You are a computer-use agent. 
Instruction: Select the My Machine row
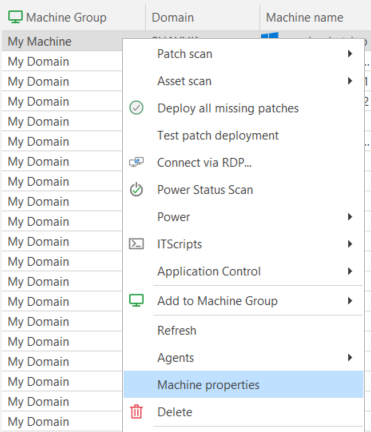click(x=62, y=41)
